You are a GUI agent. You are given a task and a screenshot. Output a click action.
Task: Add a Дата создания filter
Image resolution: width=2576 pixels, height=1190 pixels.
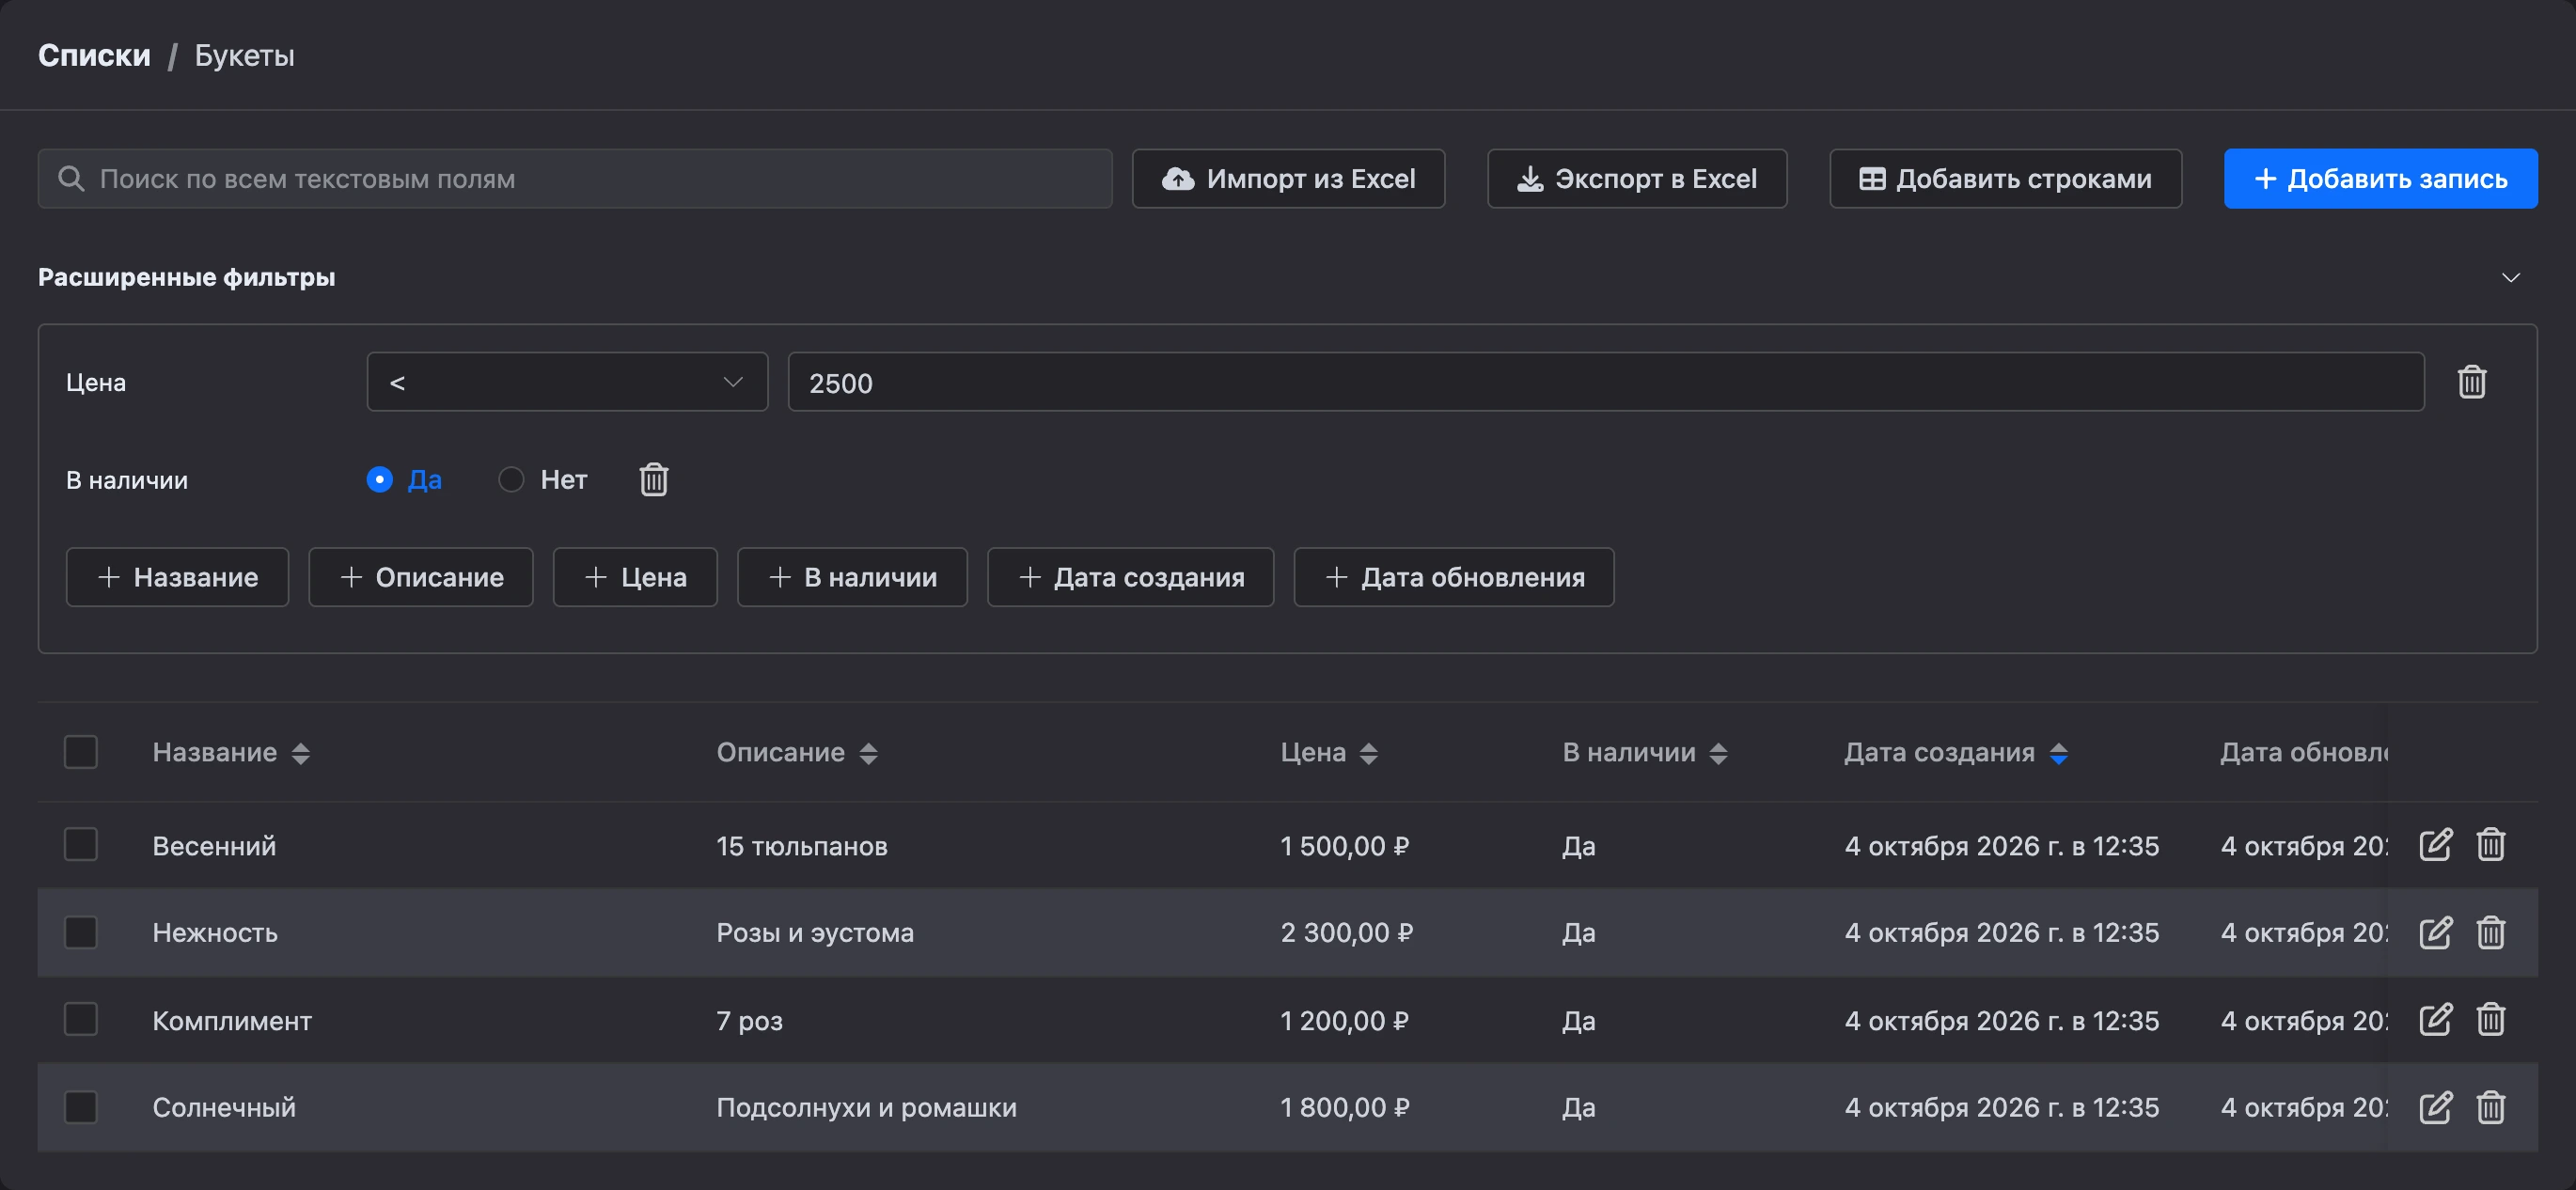point(1130,577)
